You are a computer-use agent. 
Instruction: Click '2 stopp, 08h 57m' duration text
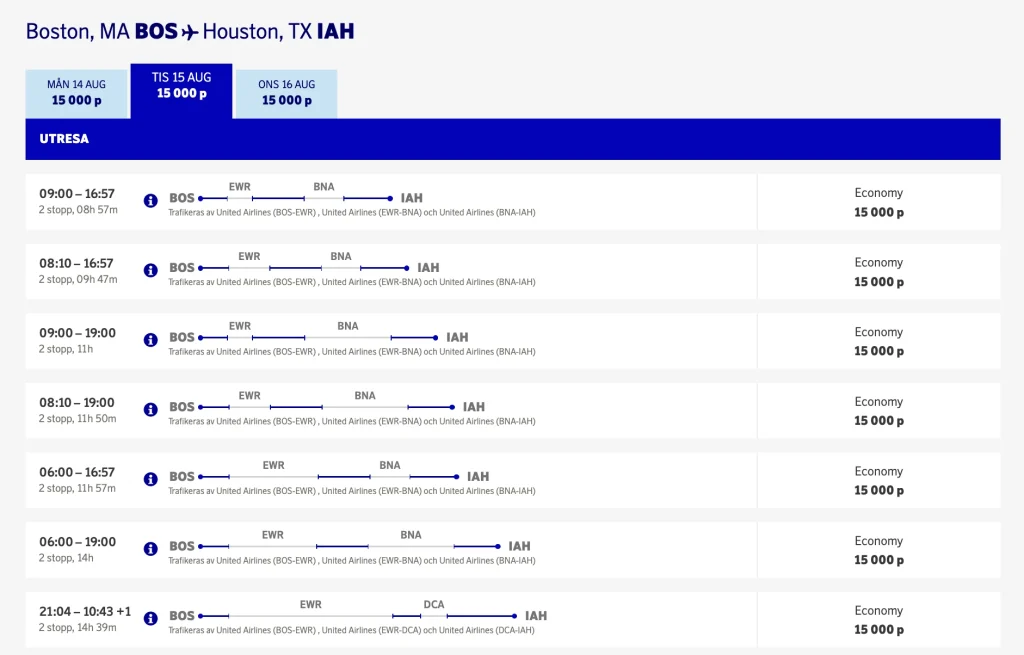(78, 210)
